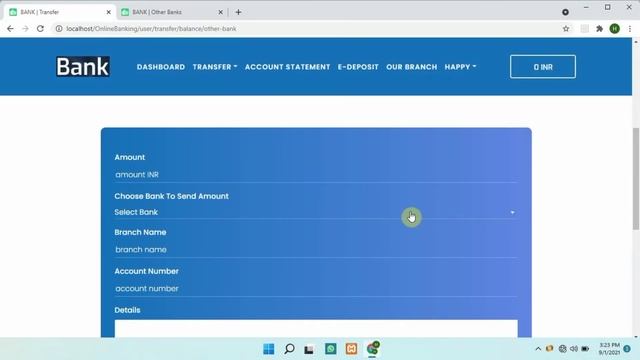Click the Bank logo in the header
640x360 pixels.
83,67
